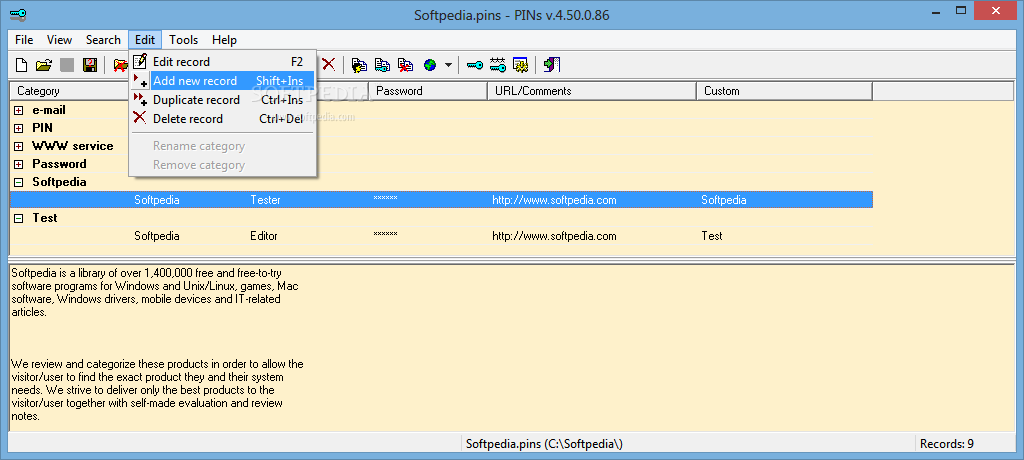Open a file using the folder toolbar icon
The width and height of the screenshot is (1024, 460).
coord(43,65)
